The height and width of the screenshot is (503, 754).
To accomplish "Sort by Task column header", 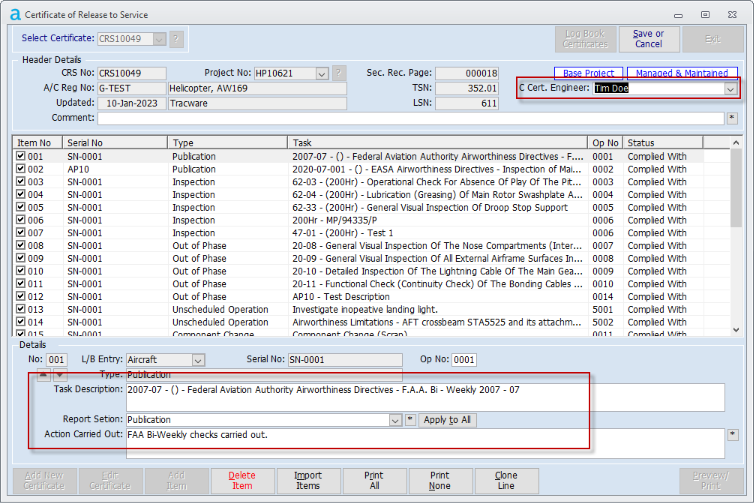I will point(438,143).
